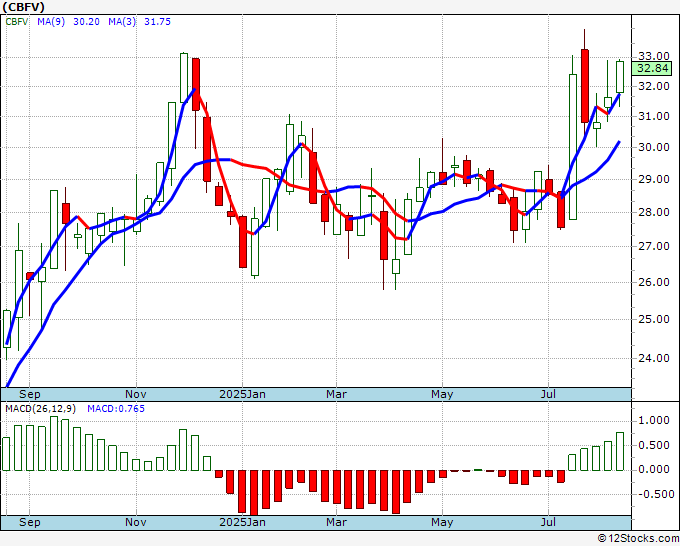
Task: Click the May label on price chart axis
Action: 442,394
